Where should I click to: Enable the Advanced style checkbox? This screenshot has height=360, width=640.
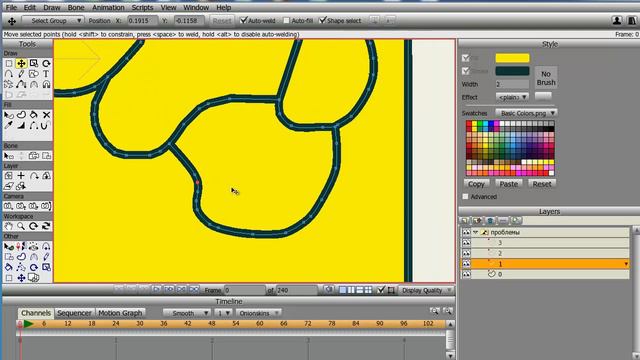[x=465, y=197]
